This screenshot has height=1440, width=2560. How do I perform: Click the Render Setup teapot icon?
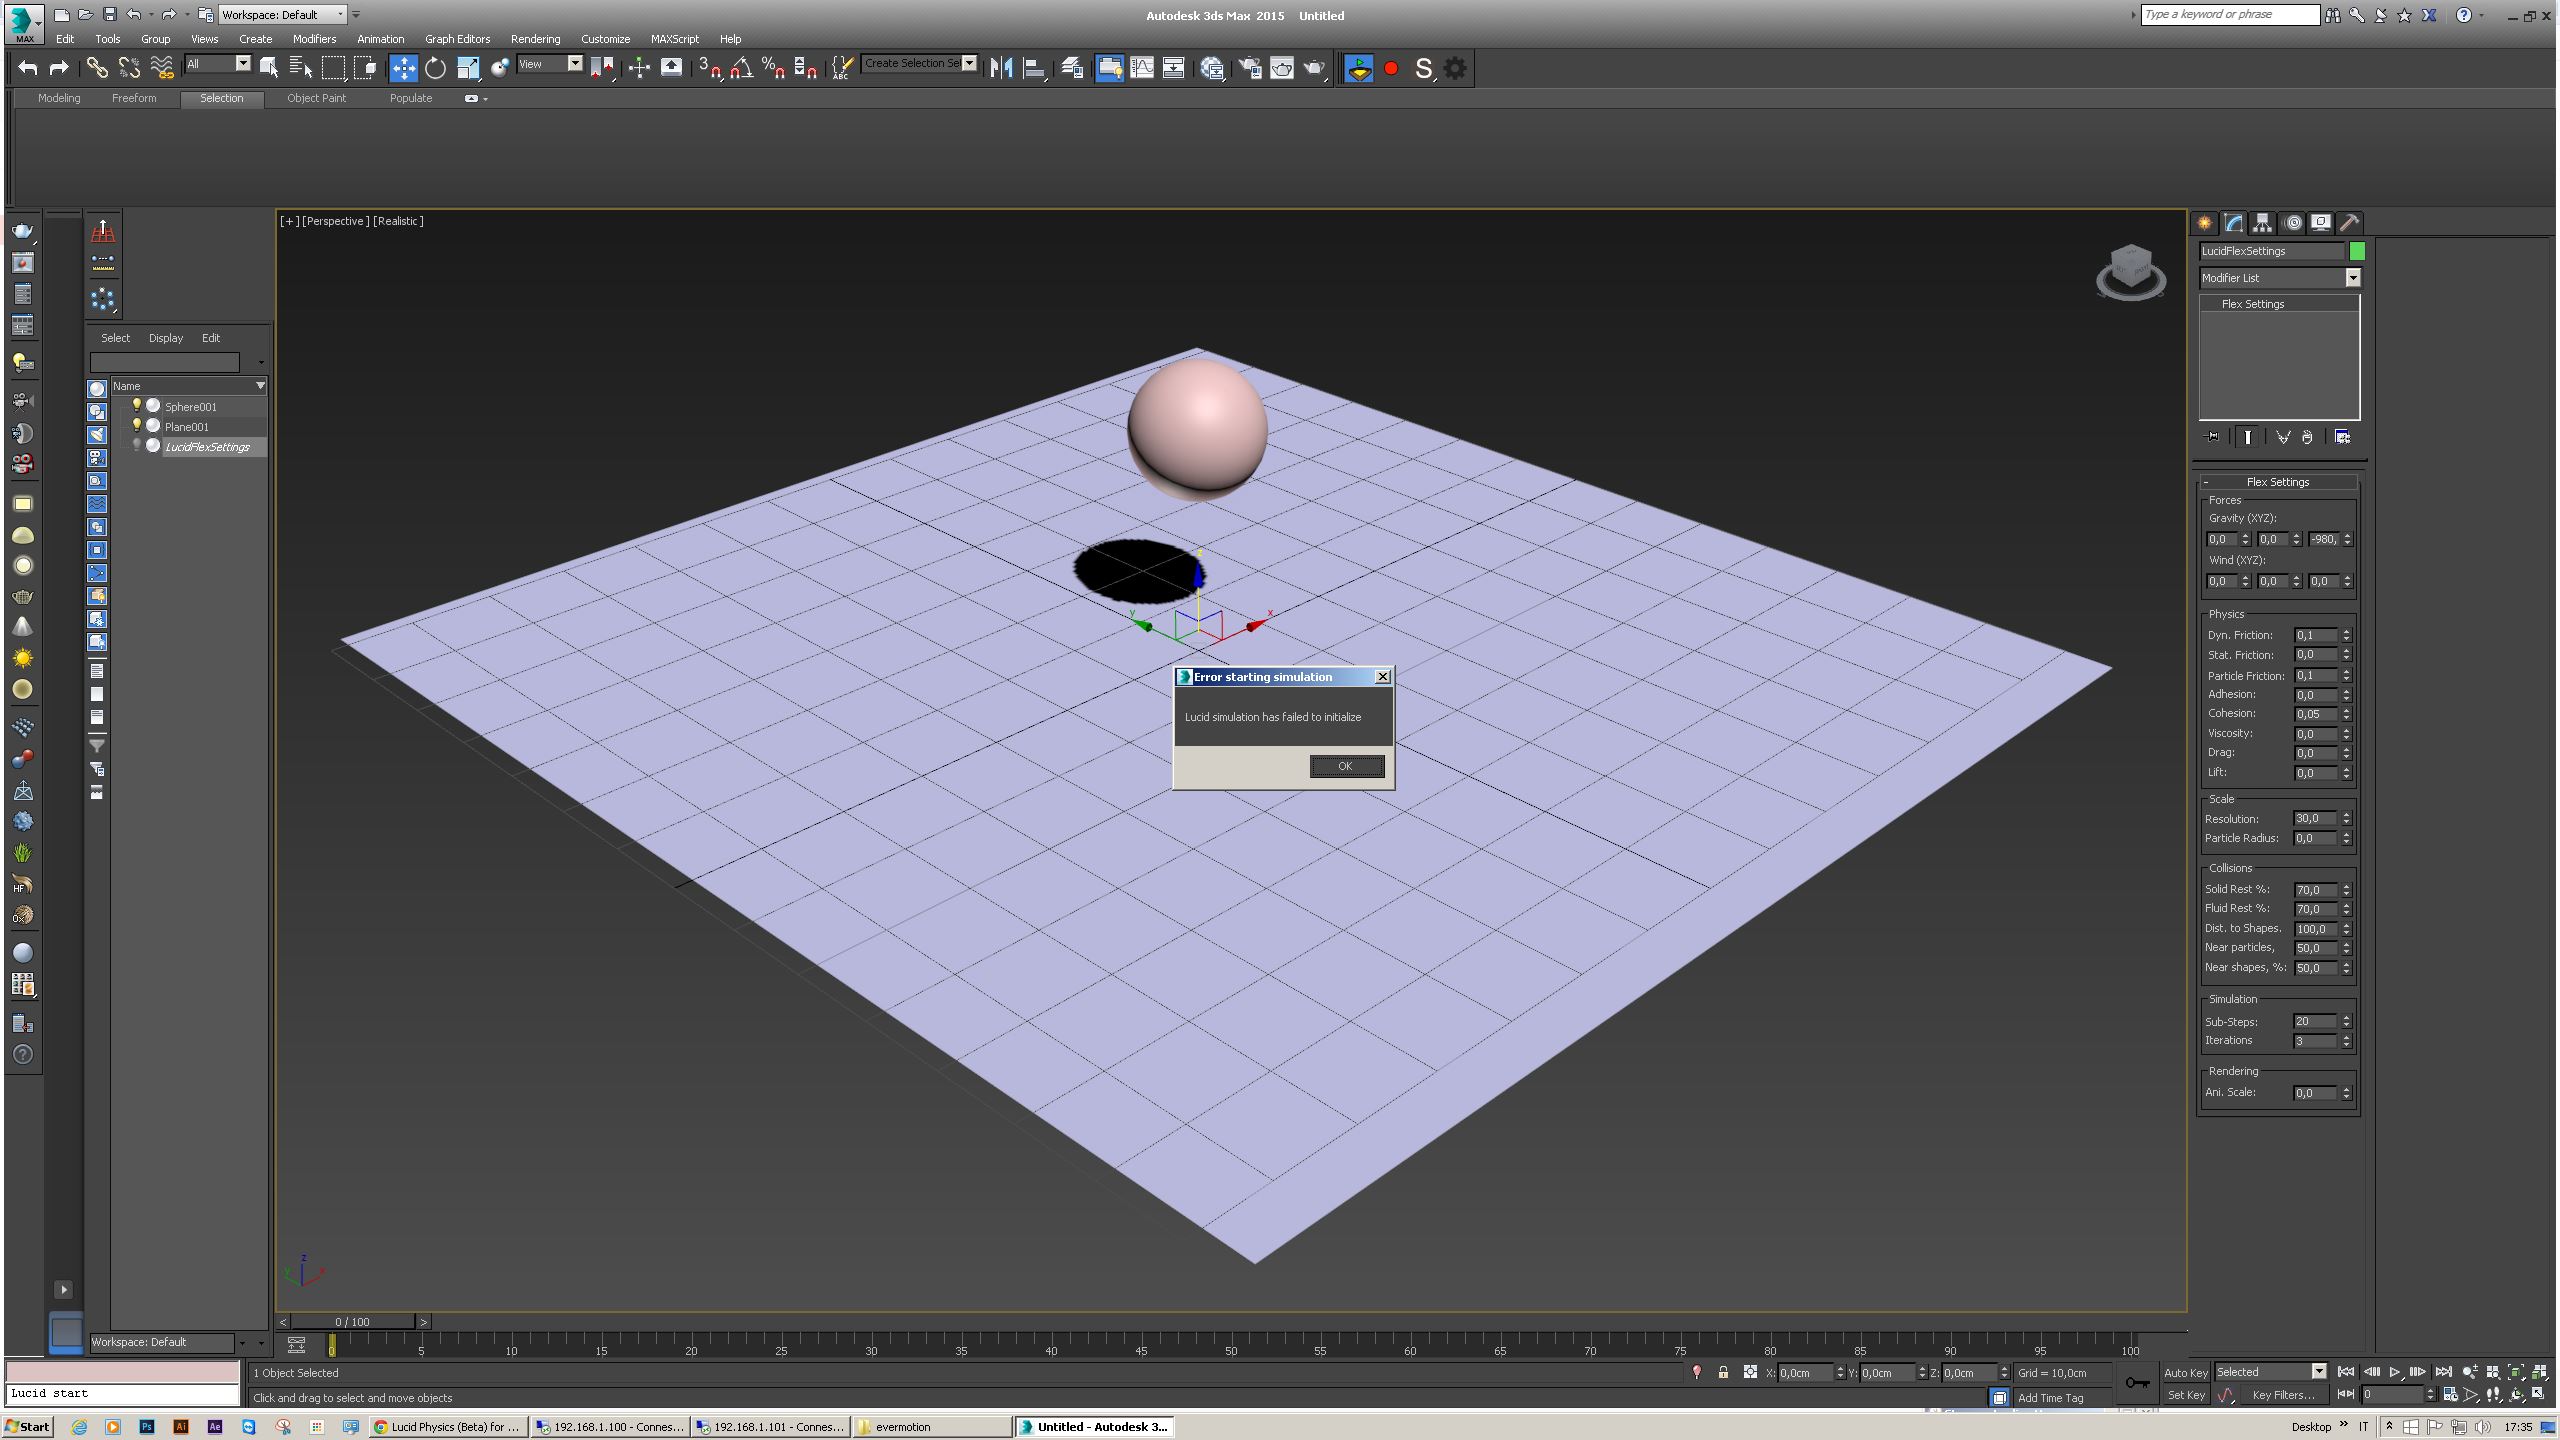(1250, 68)
